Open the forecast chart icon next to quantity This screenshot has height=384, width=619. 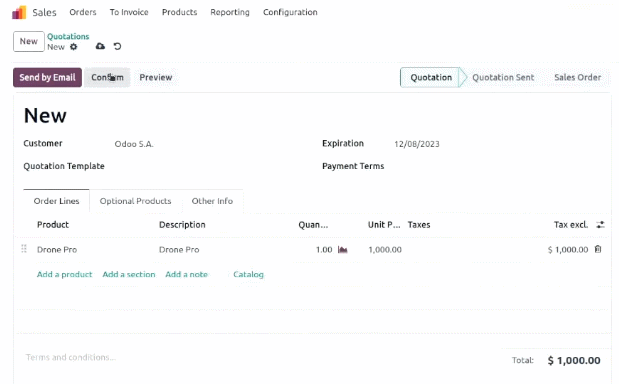pyautogui.click(x=343, y=249)
